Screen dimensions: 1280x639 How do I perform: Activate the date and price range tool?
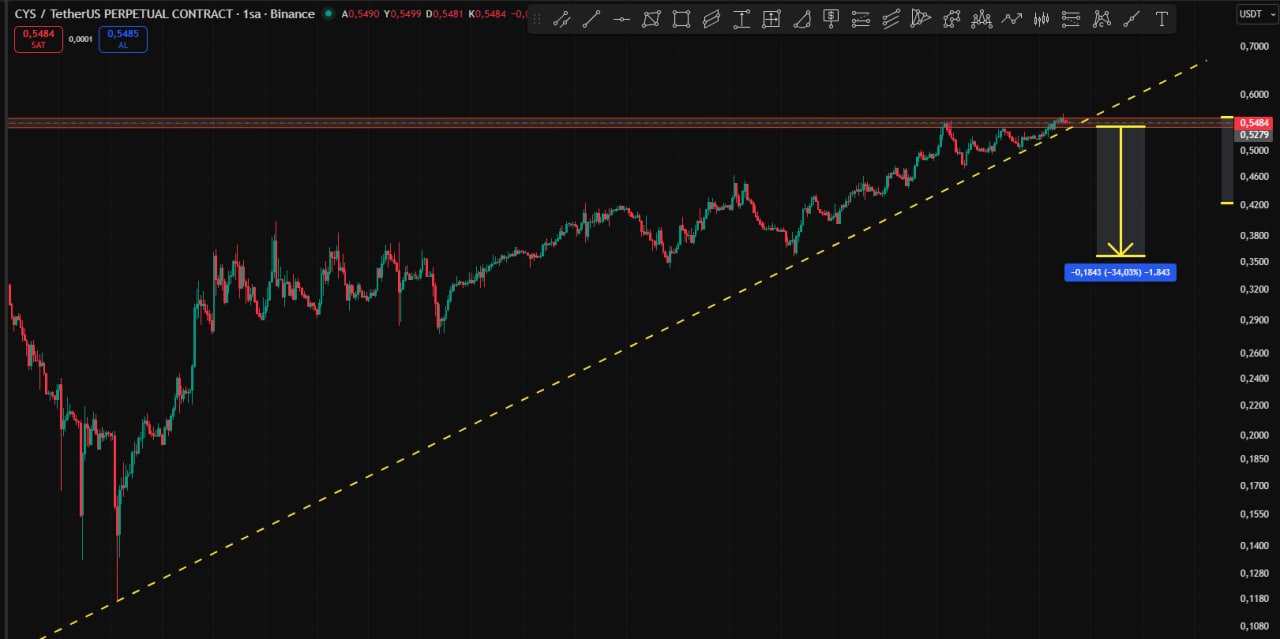pos(771,19)
